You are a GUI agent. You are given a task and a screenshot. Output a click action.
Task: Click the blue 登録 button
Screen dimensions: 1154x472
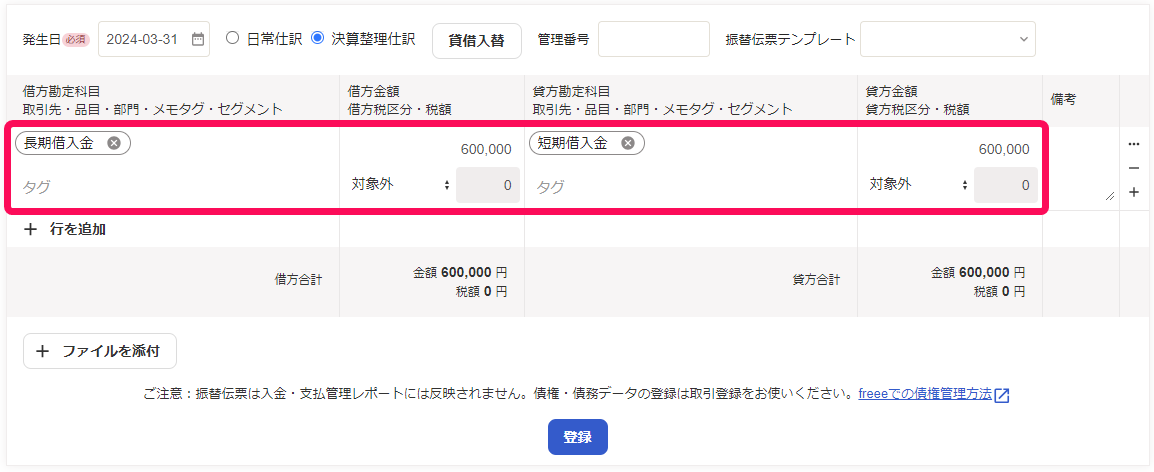[577, 437]
